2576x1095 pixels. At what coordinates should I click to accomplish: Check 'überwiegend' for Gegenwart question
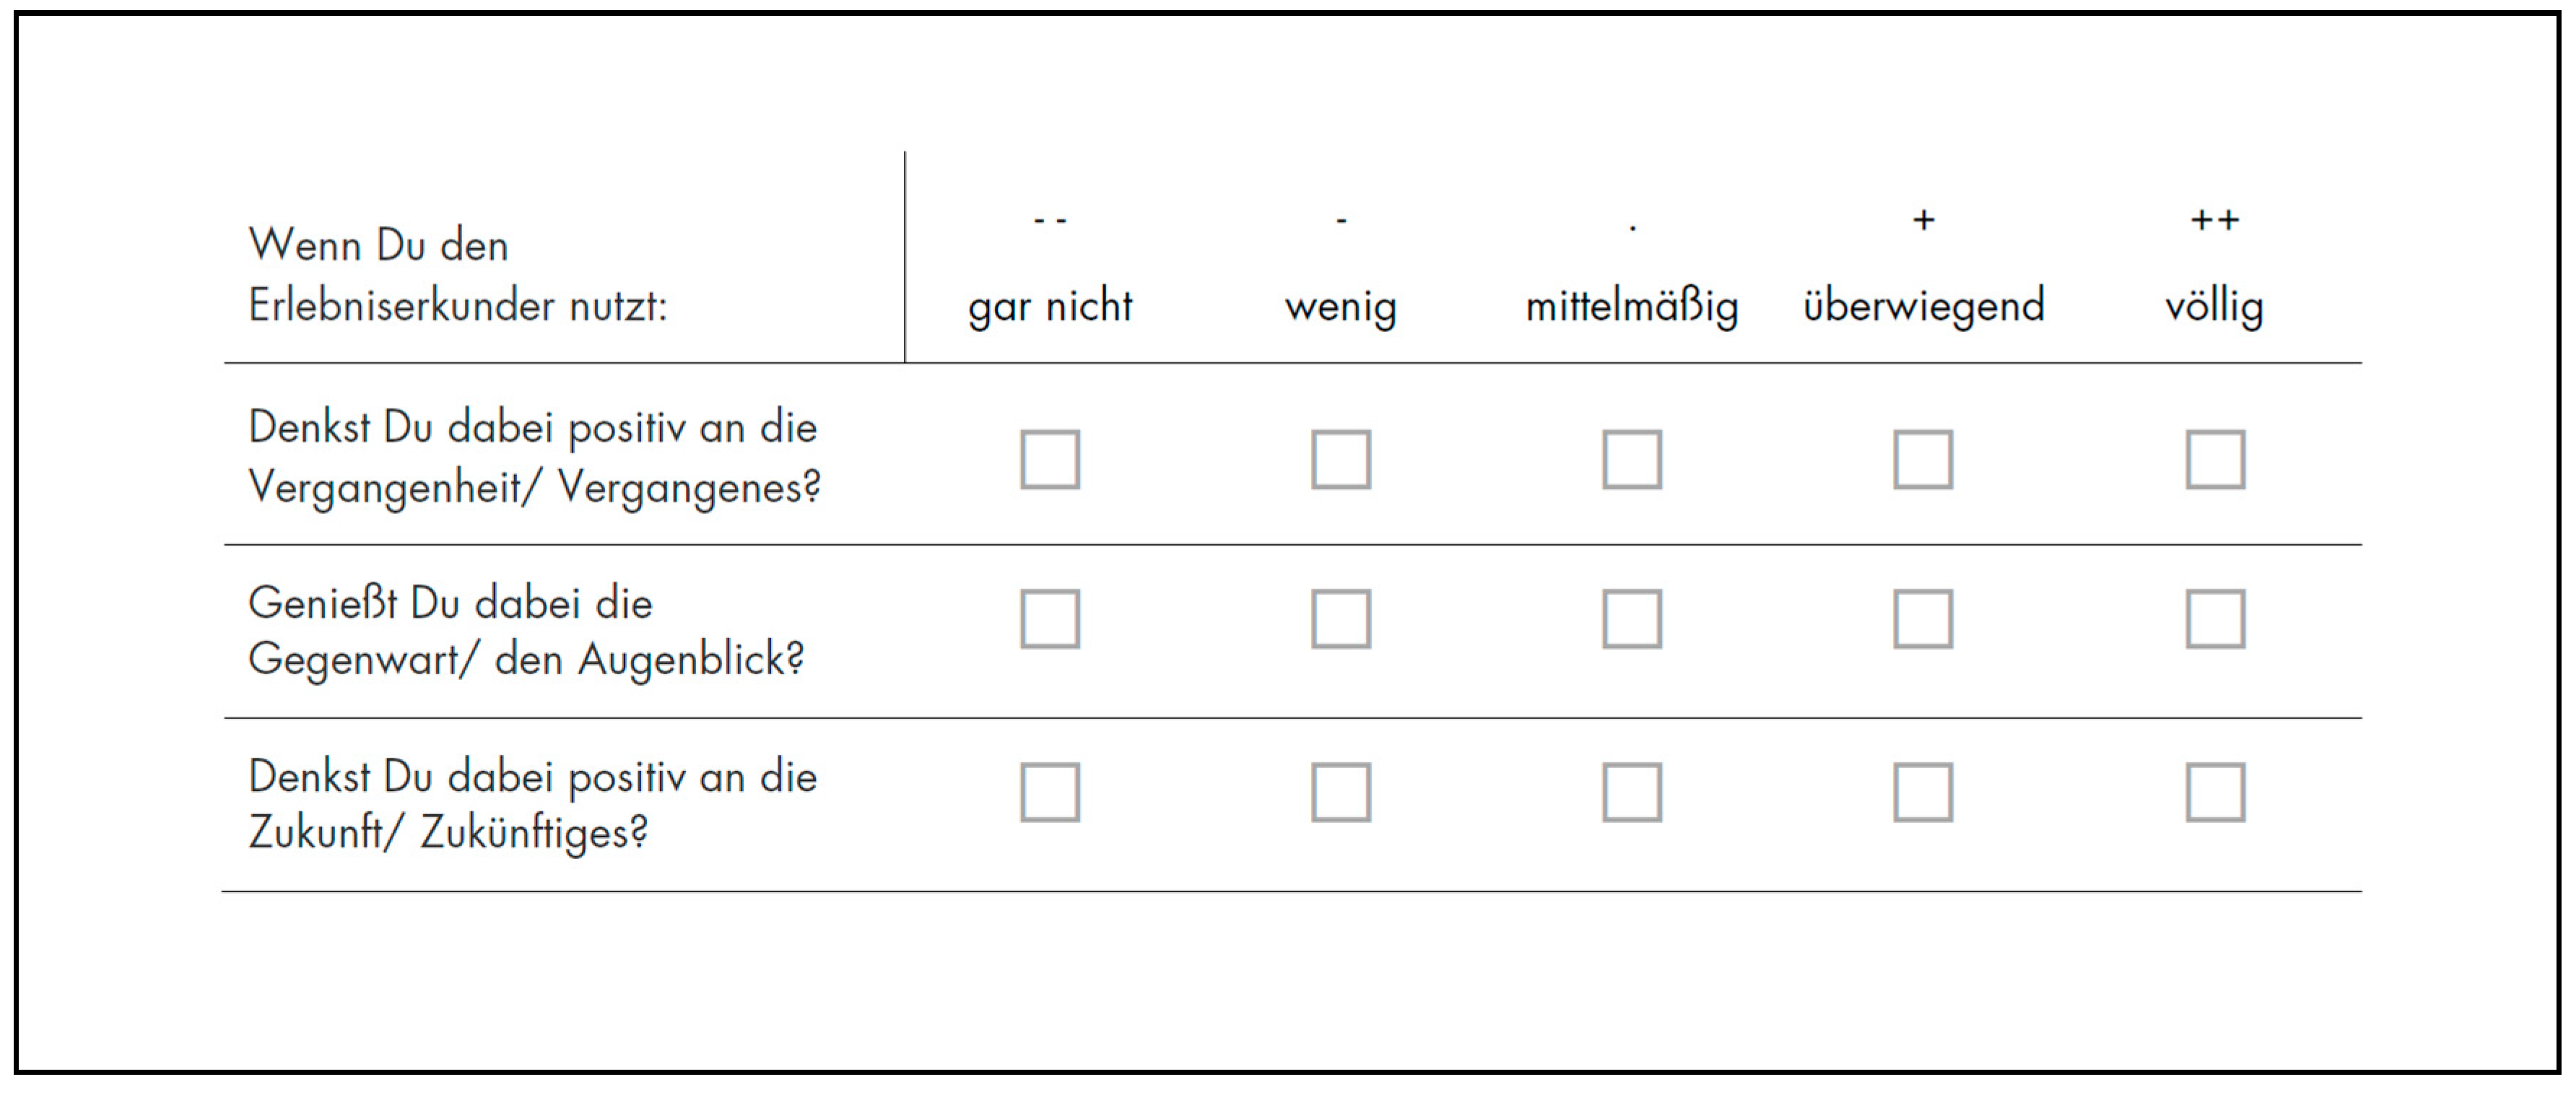point(1923,619)
